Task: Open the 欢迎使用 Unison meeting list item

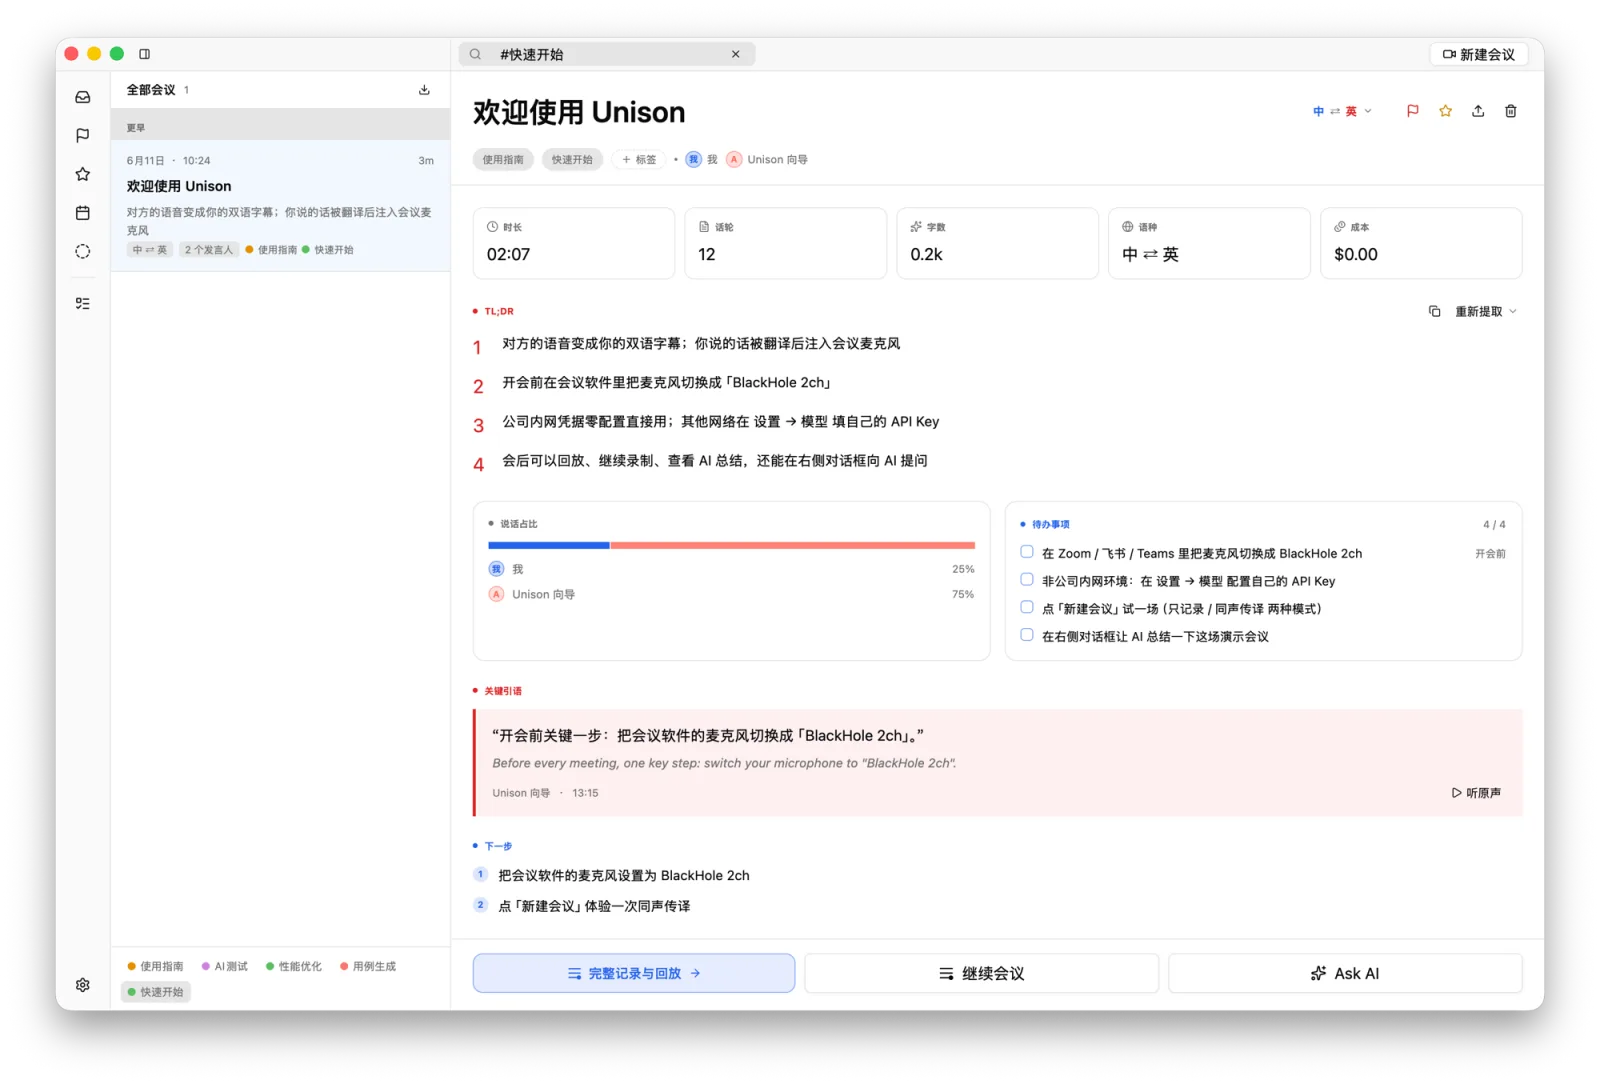Action: (280, 205)
